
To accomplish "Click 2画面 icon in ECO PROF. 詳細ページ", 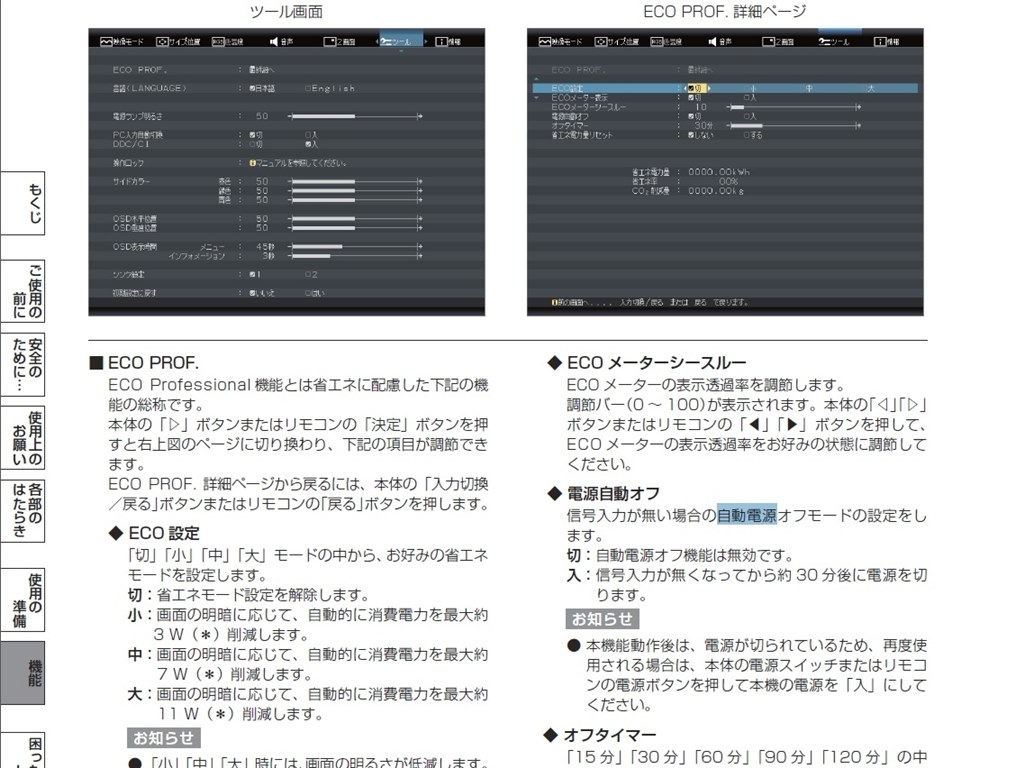I will pos(769,41).
